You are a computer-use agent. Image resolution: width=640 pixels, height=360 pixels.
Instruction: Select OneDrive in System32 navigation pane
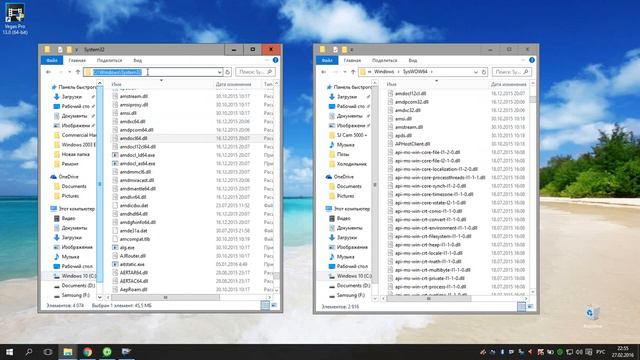click(x=68, y=177)
